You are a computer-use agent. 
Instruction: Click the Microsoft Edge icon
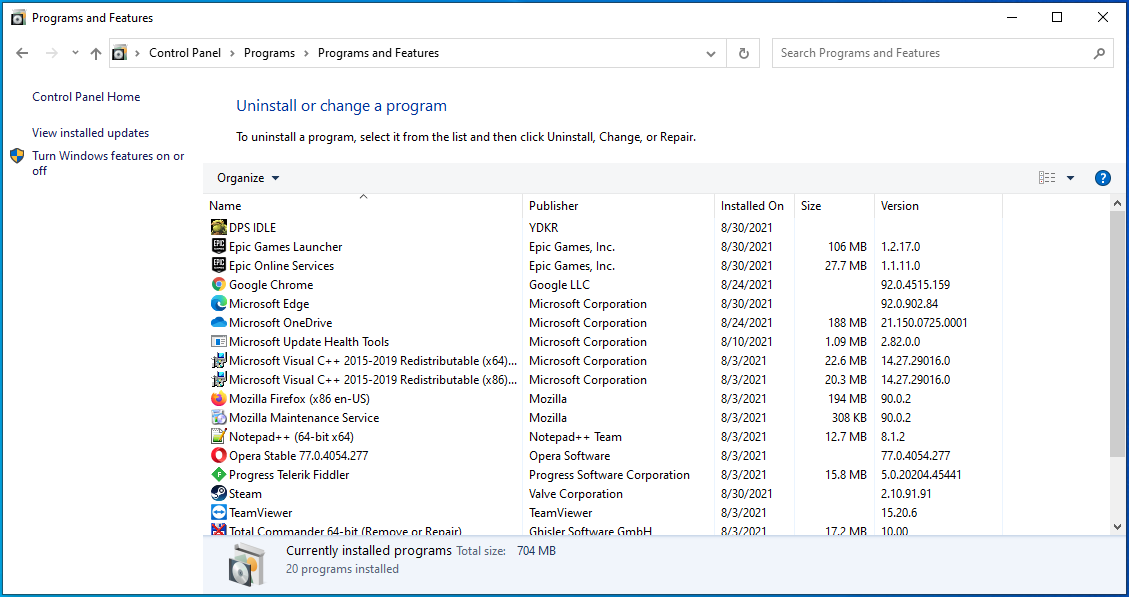[x=219, y=304]
